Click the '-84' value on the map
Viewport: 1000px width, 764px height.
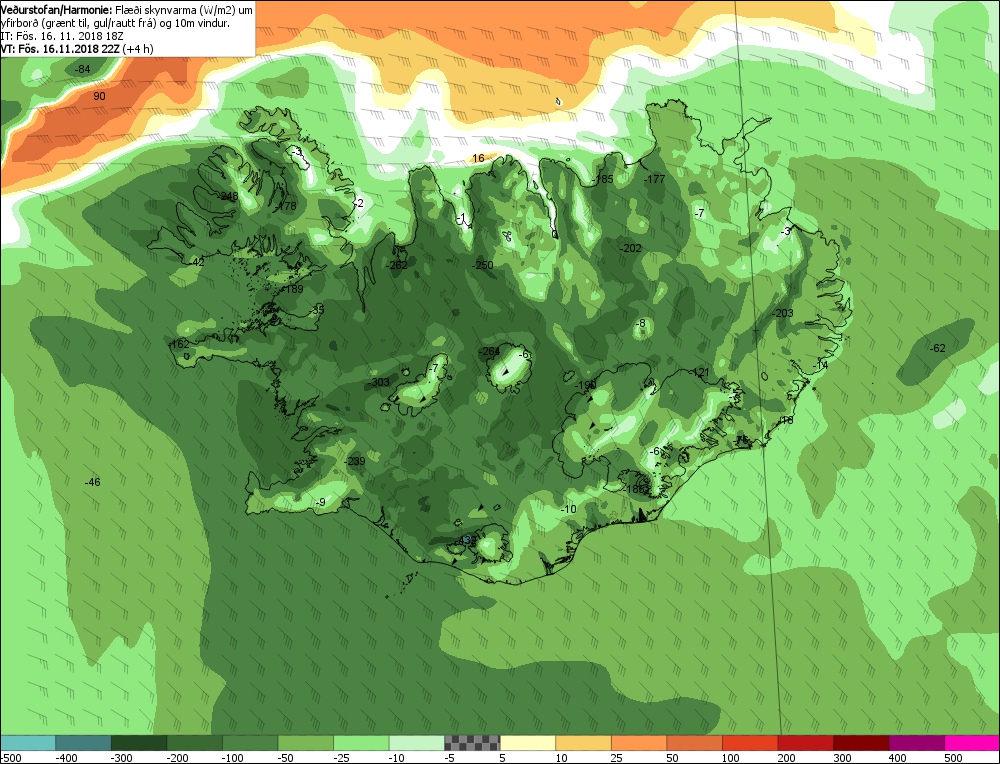pos(83,69)
